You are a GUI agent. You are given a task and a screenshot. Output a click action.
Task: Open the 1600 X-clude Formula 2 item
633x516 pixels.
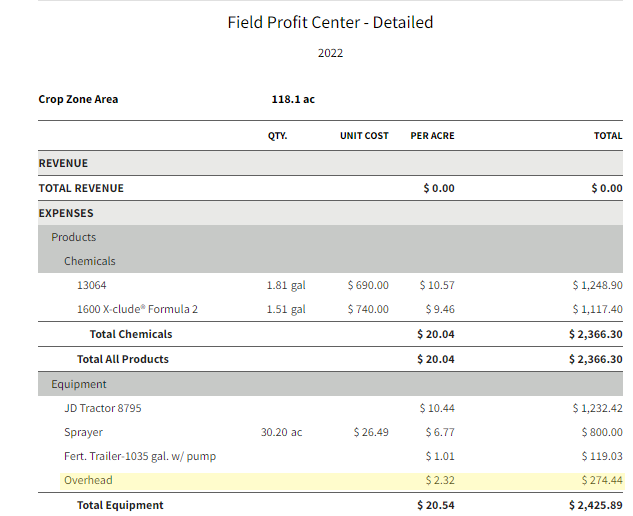137,309
